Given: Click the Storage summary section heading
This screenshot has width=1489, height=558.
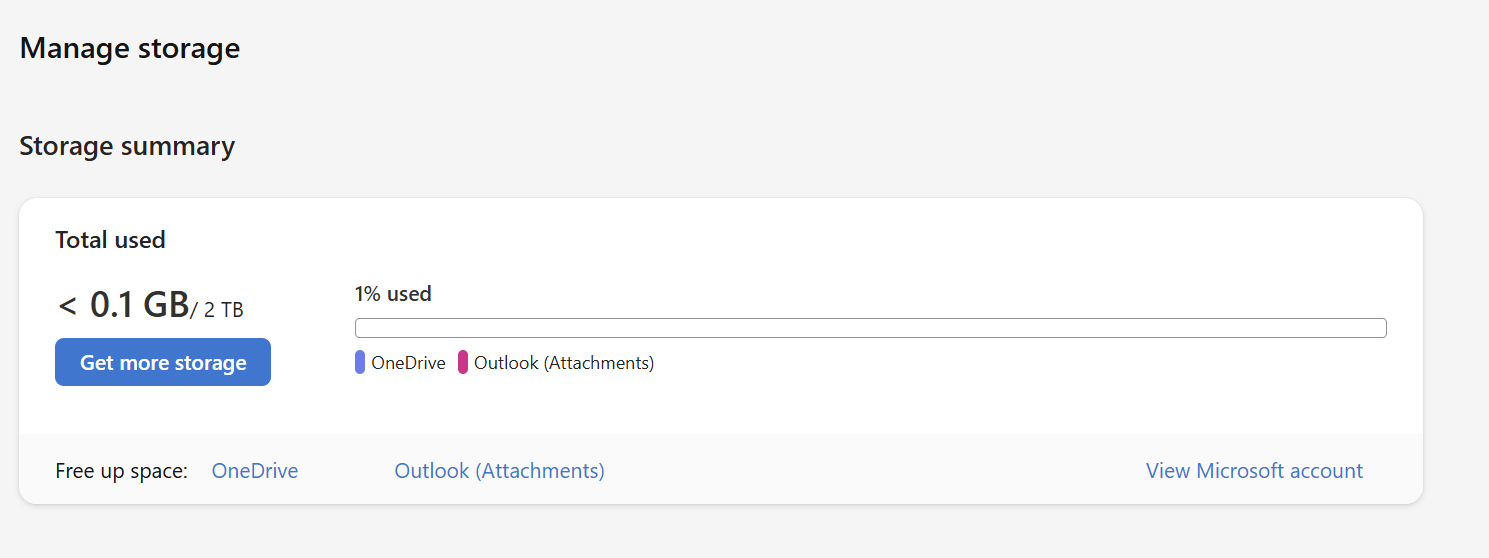Looking at the screenshot, I should [x=127, y=146].
